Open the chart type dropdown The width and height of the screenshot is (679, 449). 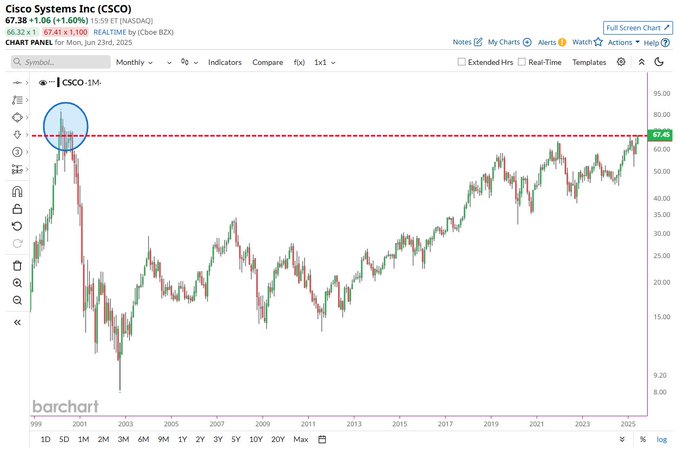189,62
